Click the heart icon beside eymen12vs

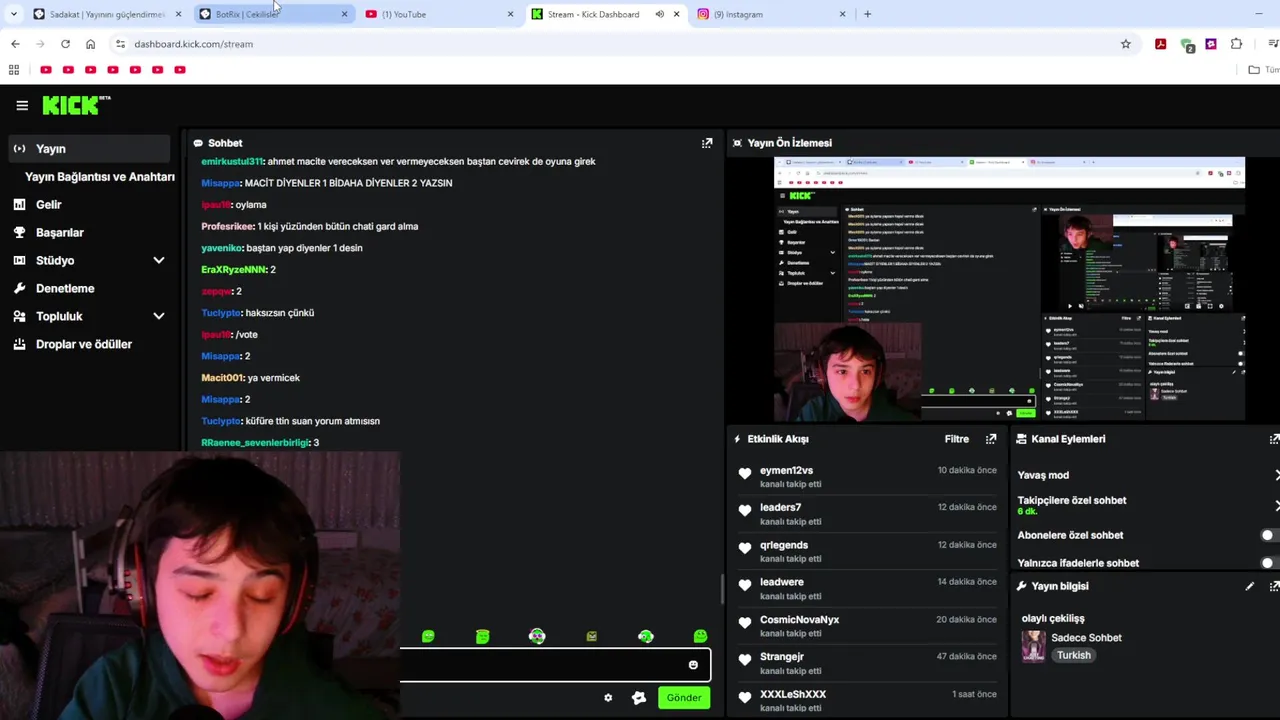[x=744, y=474]
